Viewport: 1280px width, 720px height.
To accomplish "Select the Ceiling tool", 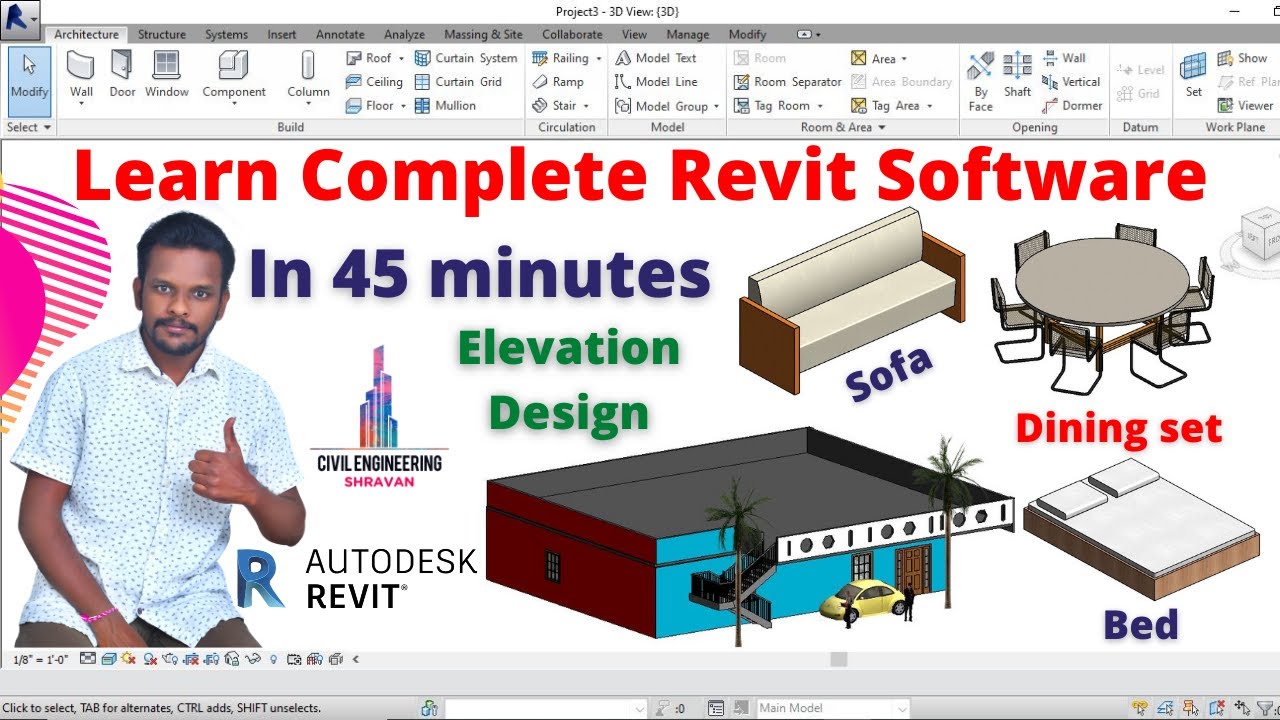I will pyautogui.click(x=374, y=82).
